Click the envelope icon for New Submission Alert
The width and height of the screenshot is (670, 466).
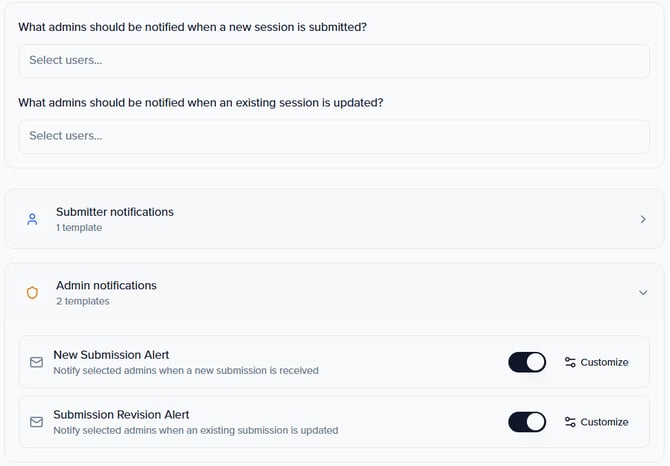pos(37,362)
